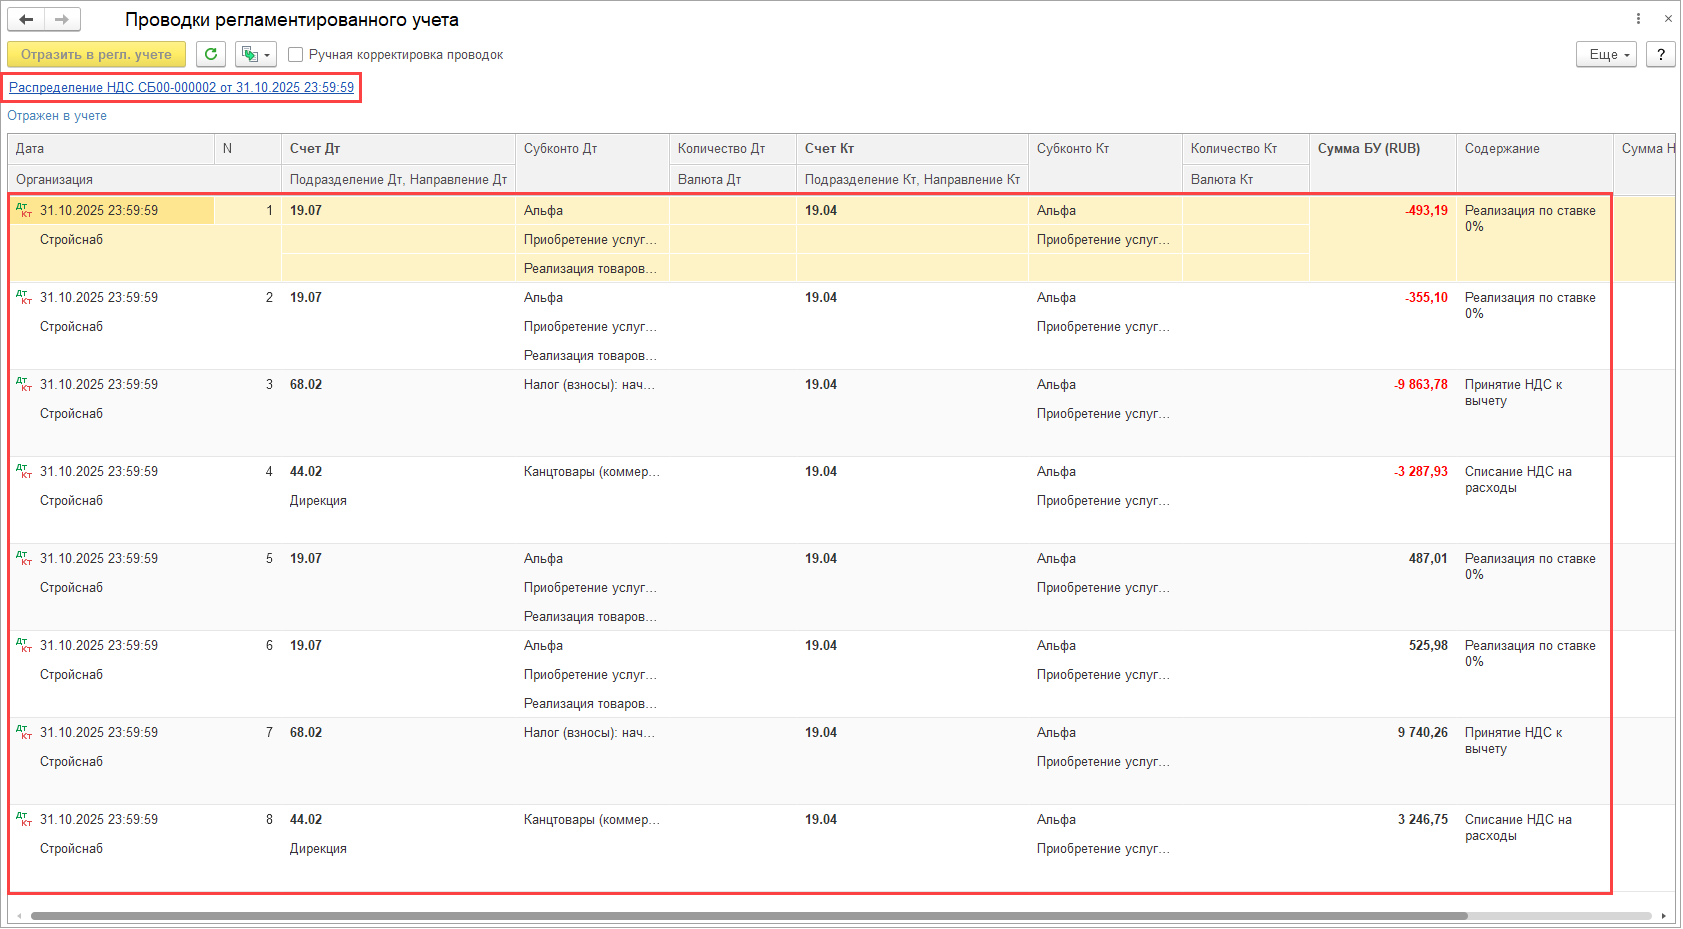Click the Дт/Кт icon on entry 8
This screenshot has width=1683, height=929.
24,819
